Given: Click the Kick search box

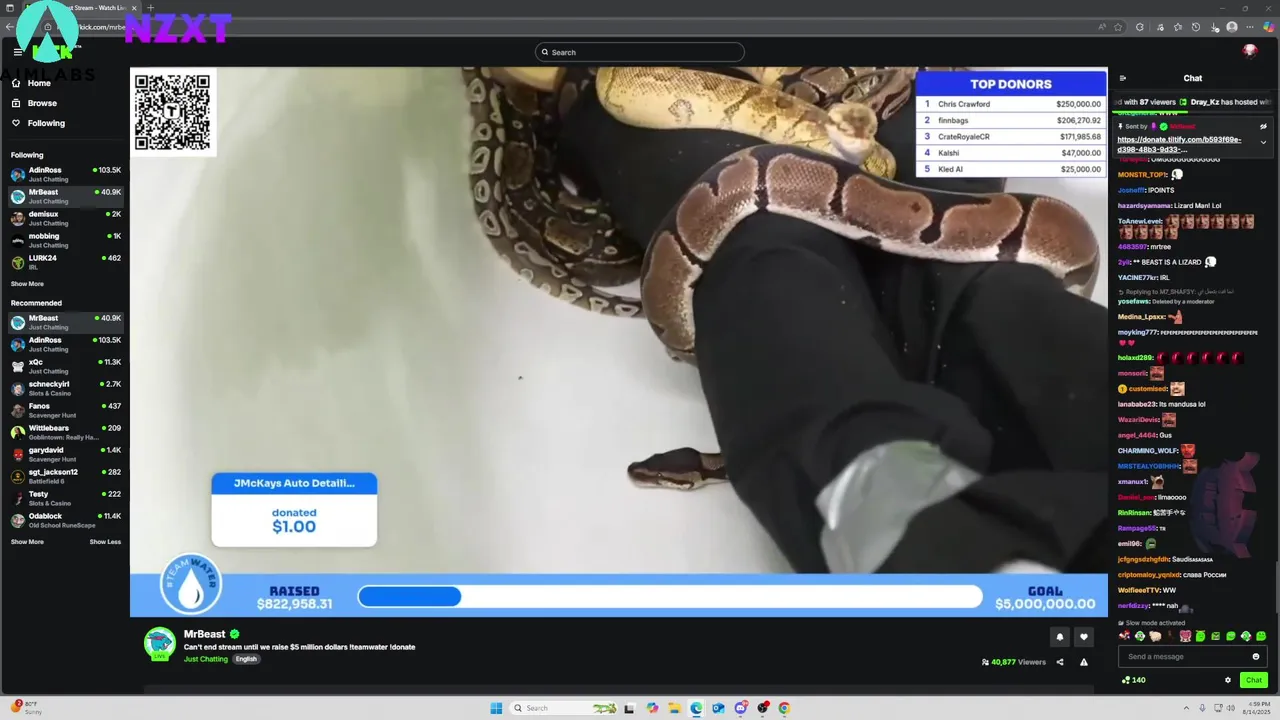Looking at the screenshot, I should tap(640, 52).
